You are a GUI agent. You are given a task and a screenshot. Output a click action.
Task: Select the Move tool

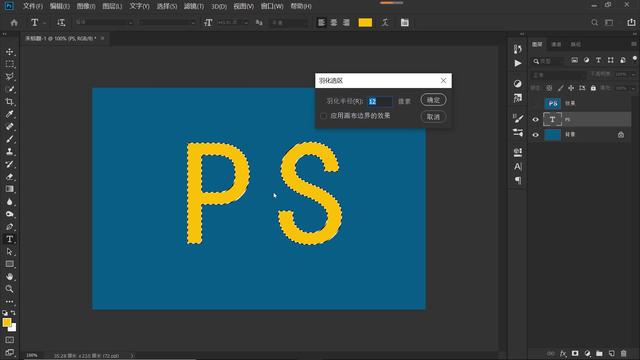pyautogui.click(x=9, y=52)
